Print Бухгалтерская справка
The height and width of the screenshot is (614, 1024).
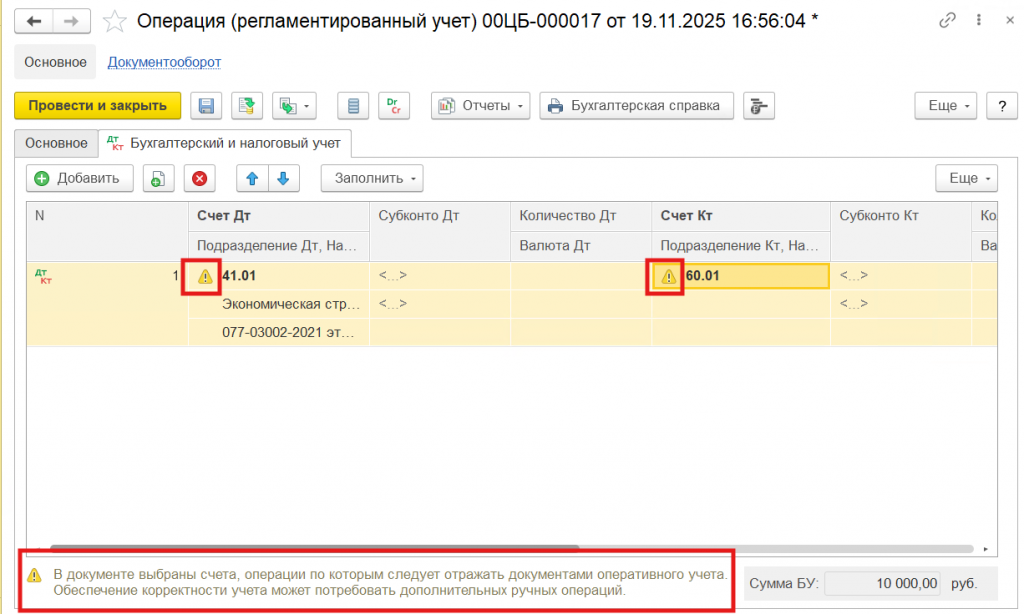tap(636, 106)
